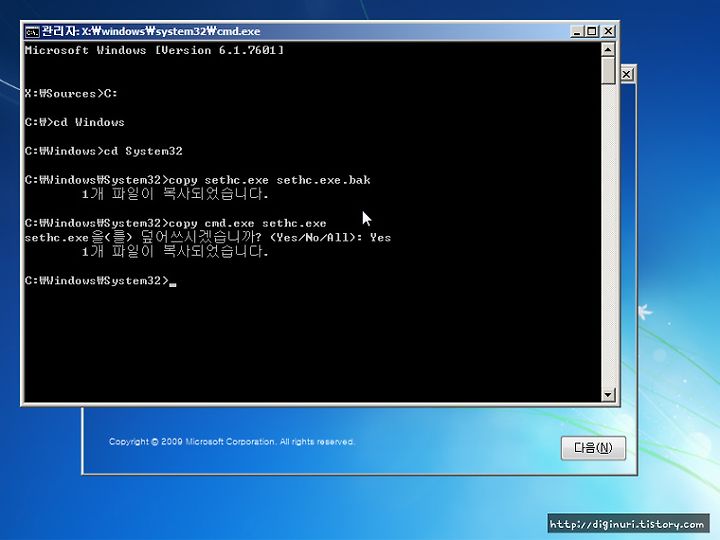The height and width of the screenshot is (540, 720).
Task: Click the 'copy cmd.exe sethc.exe' line
Action: [176, 223]
